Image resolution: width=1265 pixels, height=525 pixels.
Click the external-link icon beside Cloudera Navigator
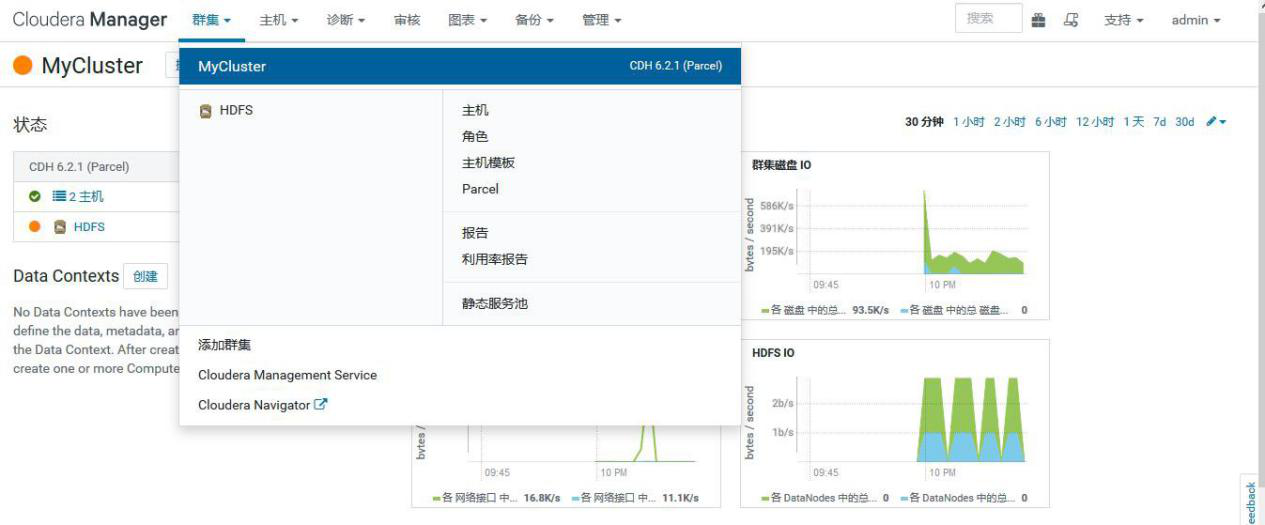pyautogui.click(x=321, y=405)
